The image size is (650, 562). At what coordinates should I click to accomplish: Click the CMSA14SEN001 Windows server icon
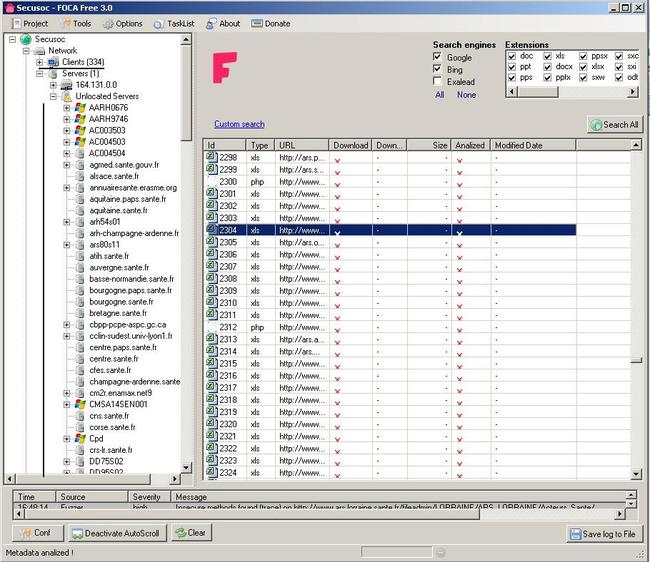[79, 404]
